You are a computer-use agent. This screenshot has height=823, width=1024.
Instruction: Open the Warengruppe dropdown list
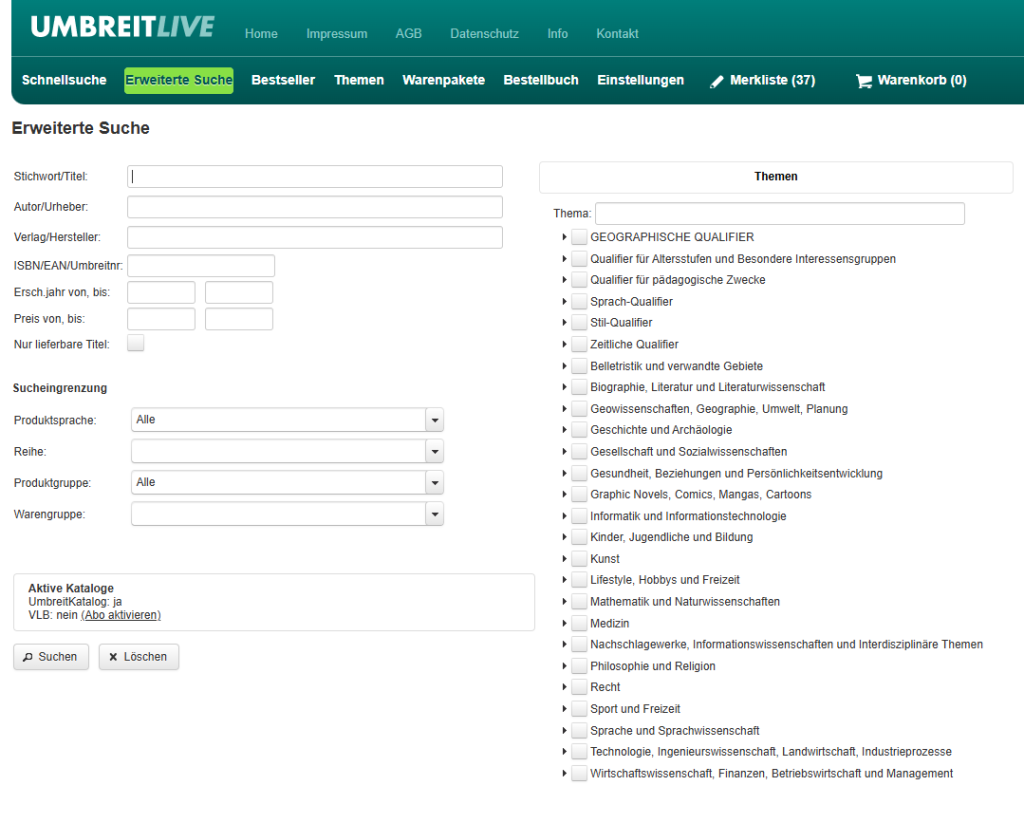434,514
